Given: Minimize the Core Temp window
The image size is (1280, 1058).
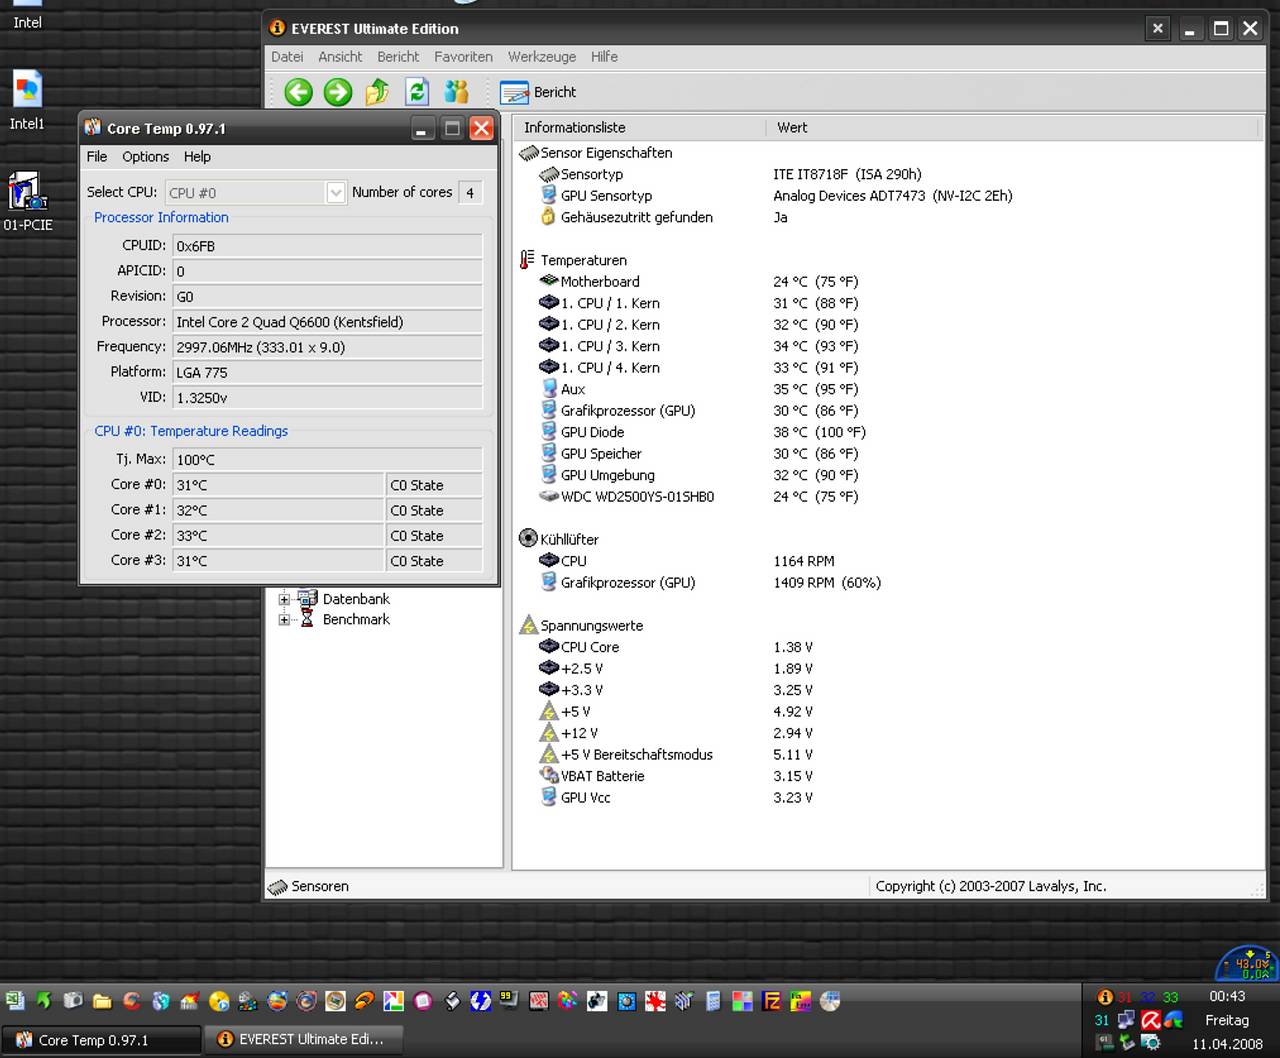Looking at the screenshot, I should click(x=421, y=129).
